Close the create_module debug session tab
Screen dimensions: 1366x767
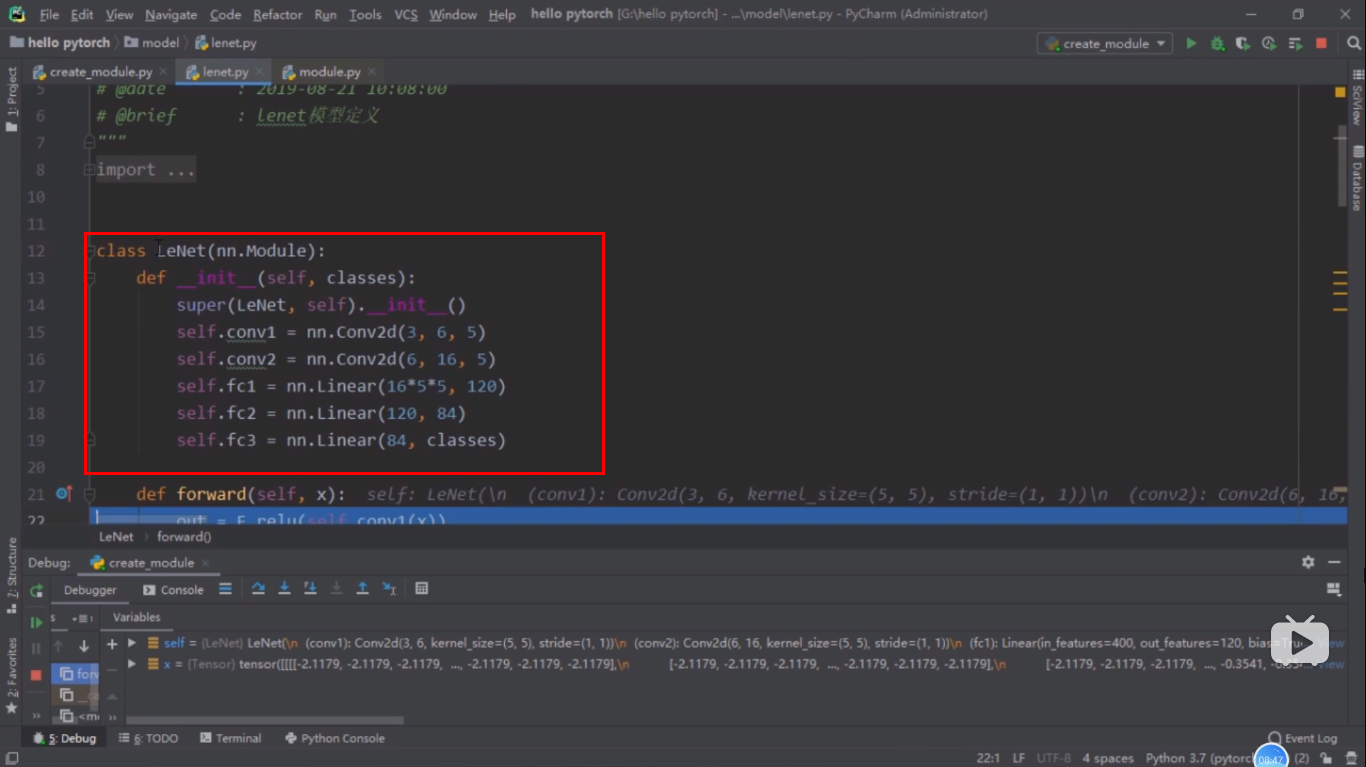[x=207, y=562]
